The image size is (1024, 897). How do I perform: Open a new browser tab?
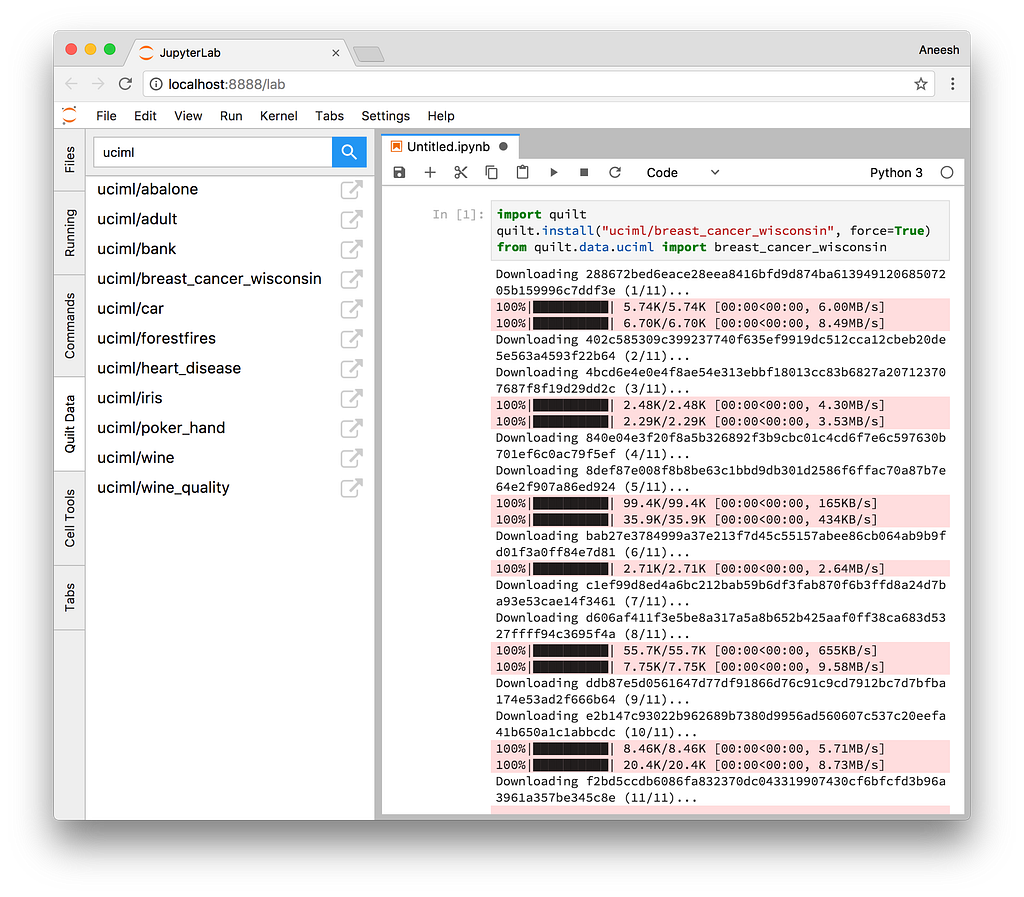pyautogui.click(x=369, y=54)
